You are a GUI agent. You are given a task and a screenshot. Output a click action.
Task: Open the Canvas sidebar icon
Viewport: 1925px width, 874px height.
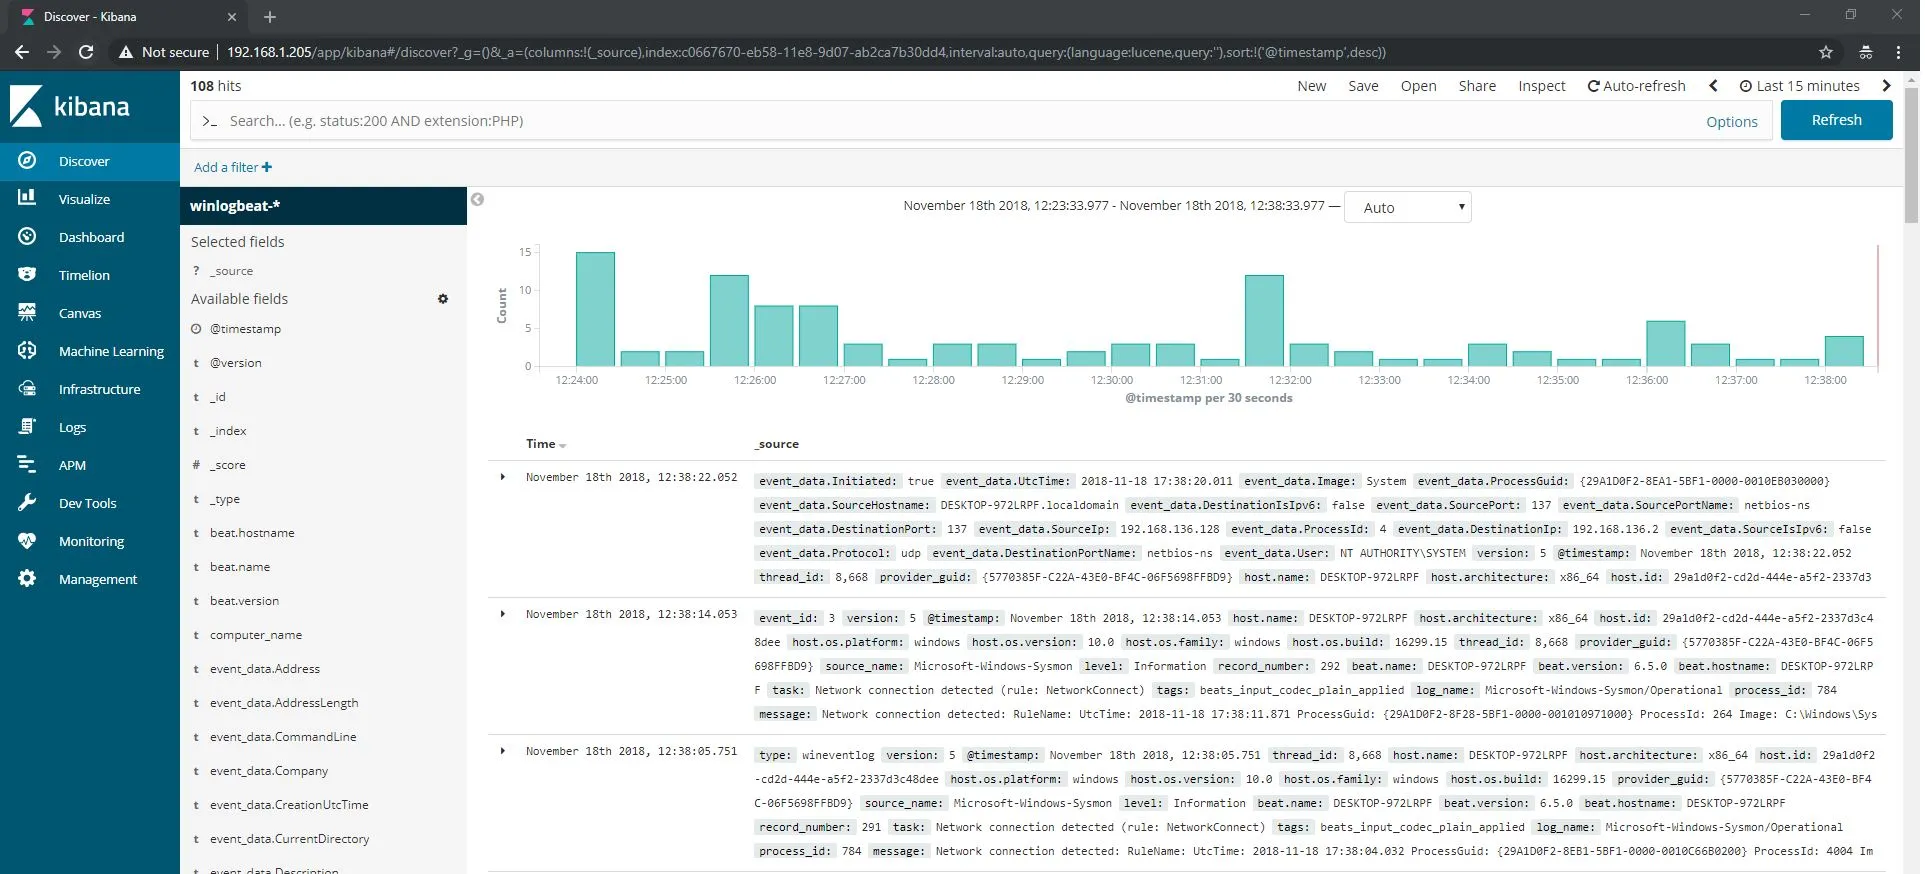pos(27,312)
